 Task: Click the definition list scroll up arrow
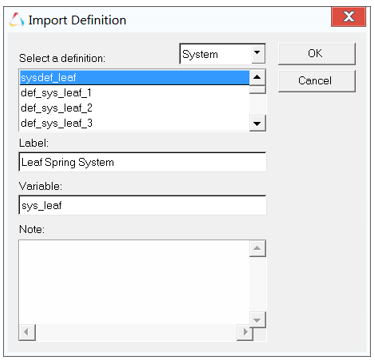pyautogui.click(x=257, y=77)
